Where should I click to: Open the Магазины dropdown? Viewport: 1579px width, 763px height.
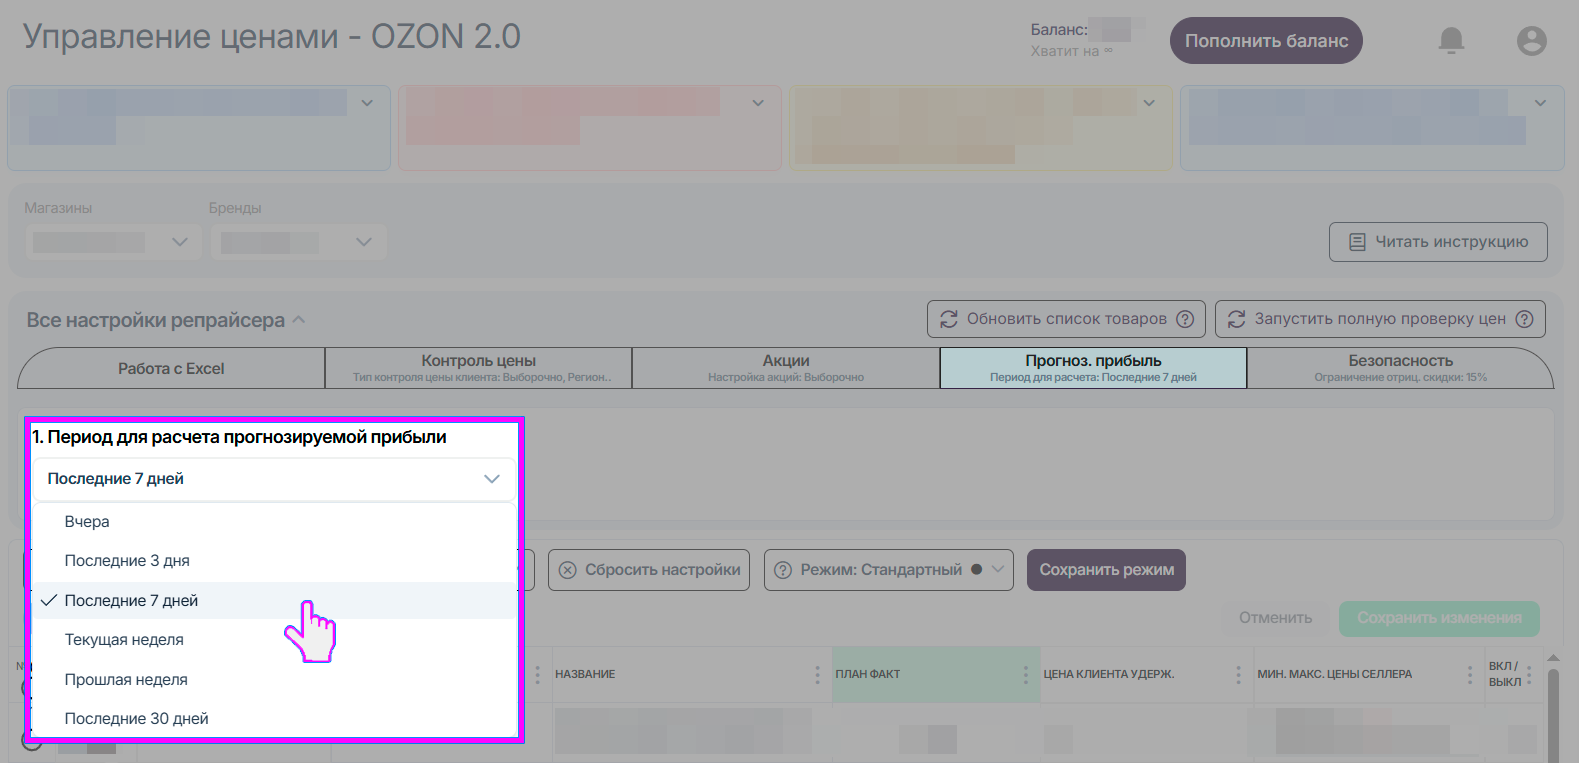(113, 242)
